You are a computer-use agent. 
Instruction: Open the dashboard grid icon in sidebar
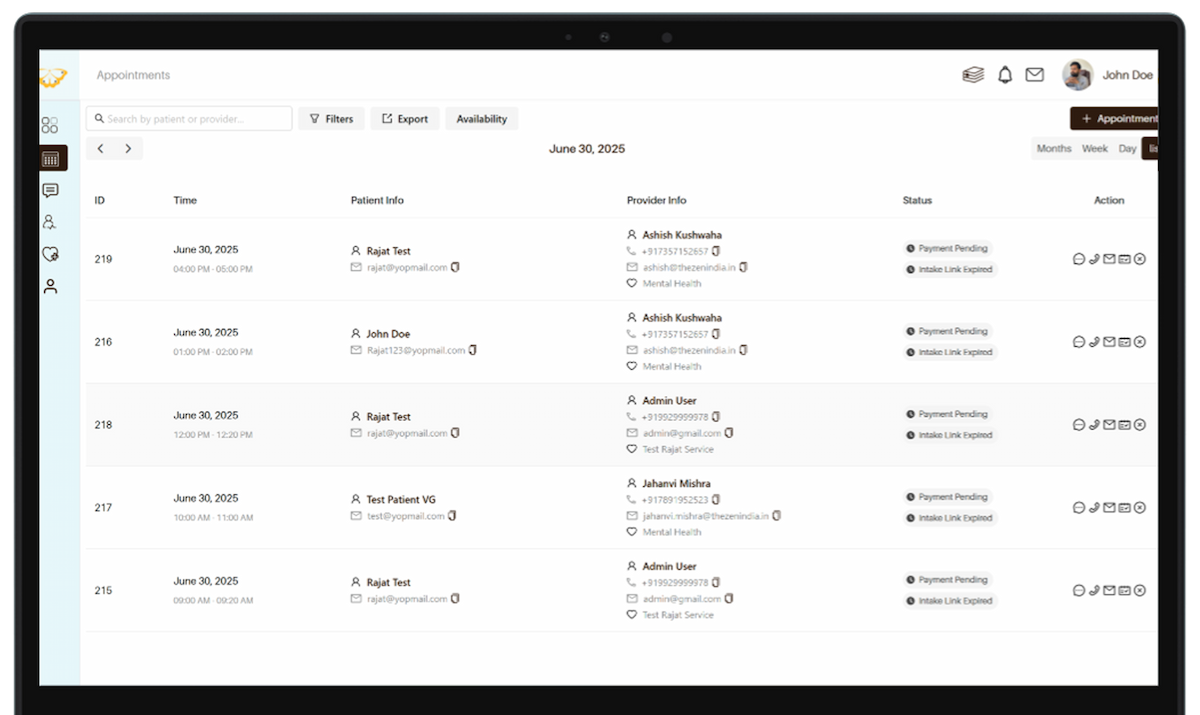coord(50,126)
